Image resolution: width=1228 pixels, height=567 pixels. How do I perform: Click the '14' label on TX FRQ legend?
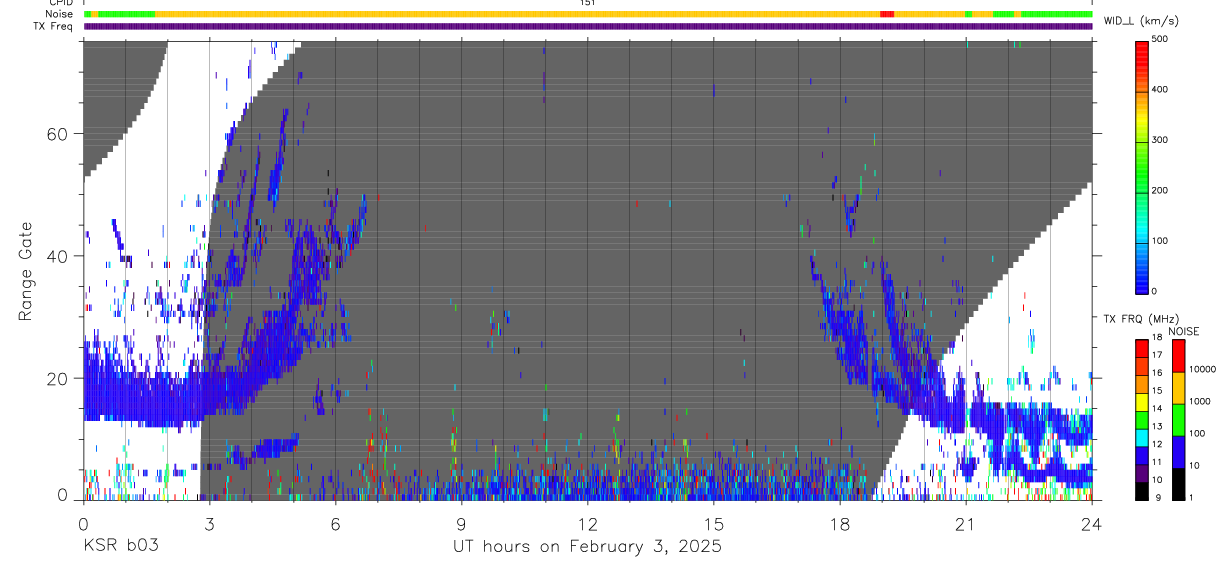(x=1158, y=409)
